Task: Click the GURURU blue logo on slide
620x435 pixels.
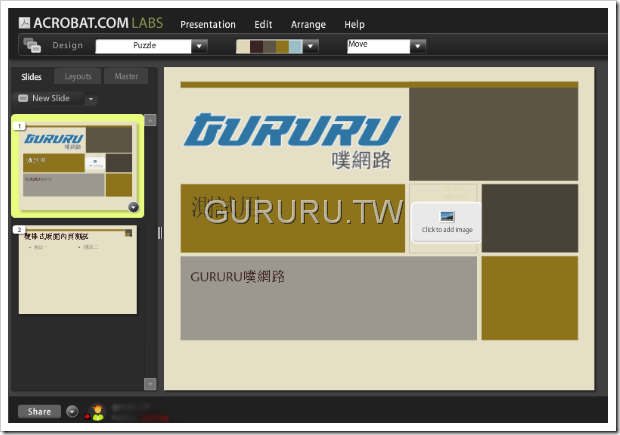Action: point(293,130)
